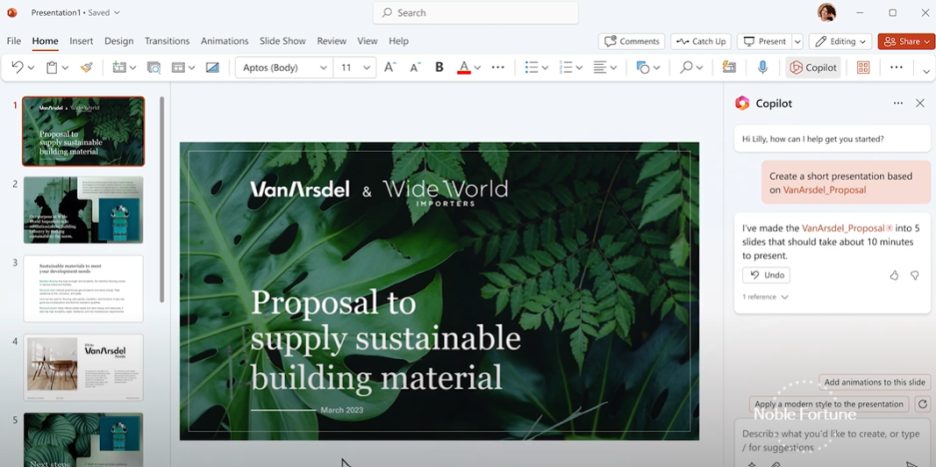The height and width of the screenshot is (467, 936).
Task: Open more ribbon commands ellipsis
Action: point(896,67)
